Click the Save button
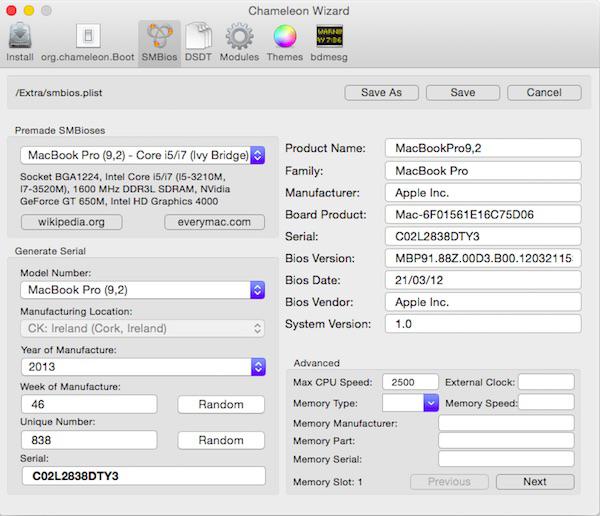This screenshot has height=516, width=600. [x=463, y=93]
